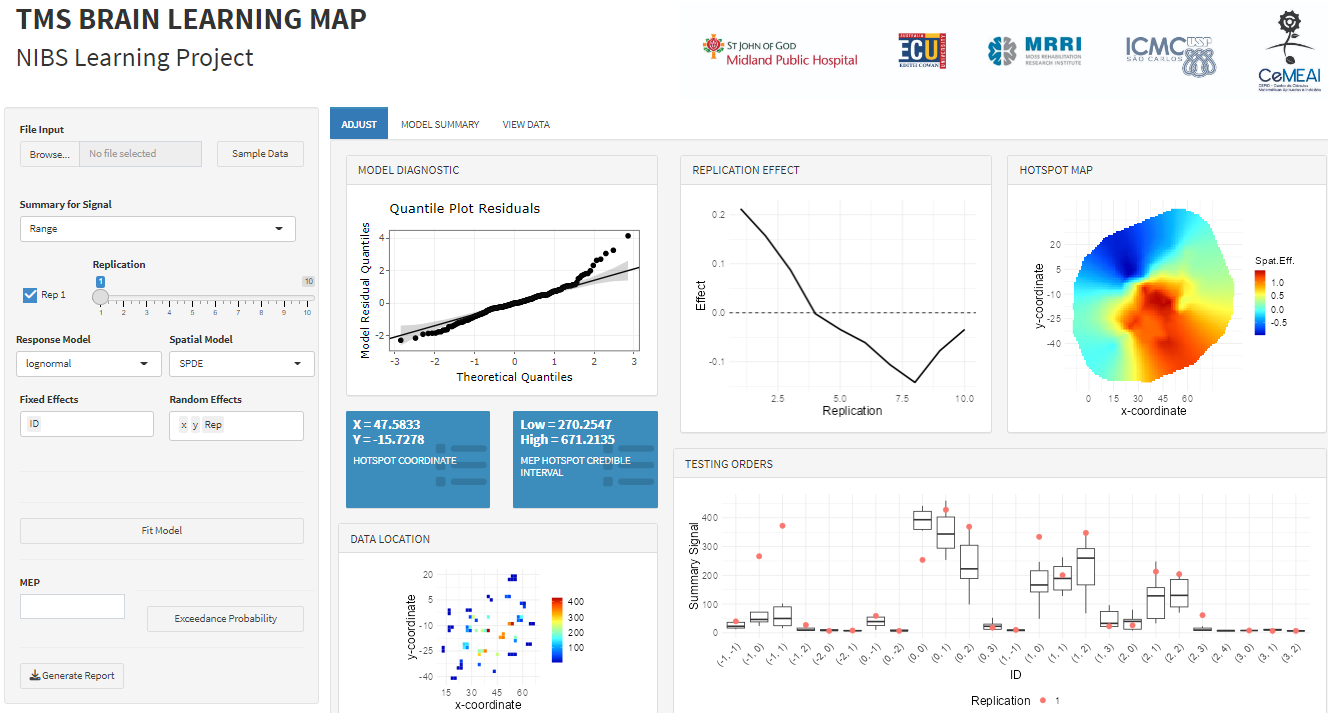Click the Generate Report button
Screen dimensions: 1328x713
72,676
